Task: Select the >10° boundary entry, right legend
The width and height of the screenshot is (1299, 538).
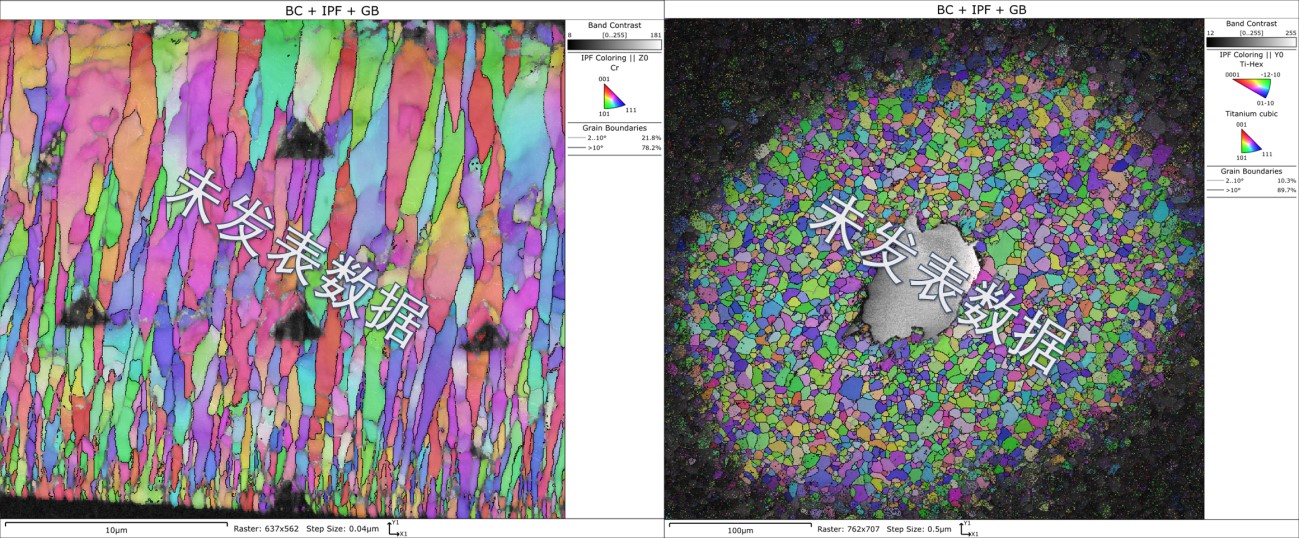Action: tap(1250, 189)
